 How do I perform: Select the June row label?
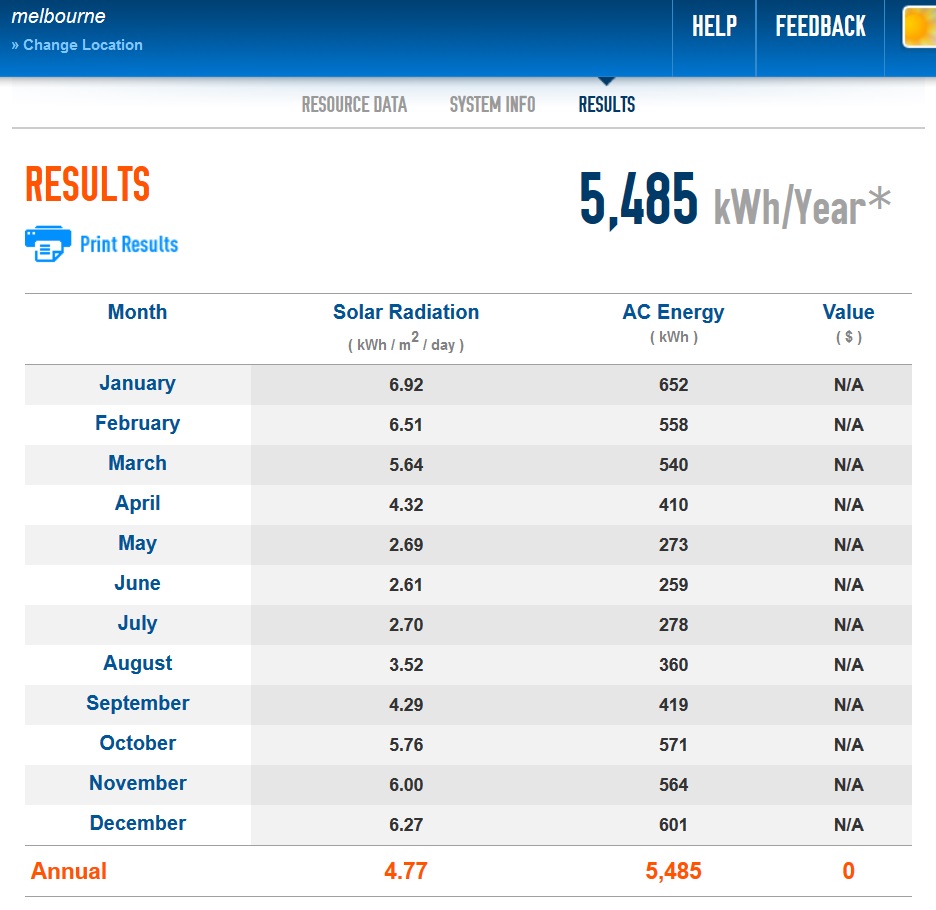(137, 583)
